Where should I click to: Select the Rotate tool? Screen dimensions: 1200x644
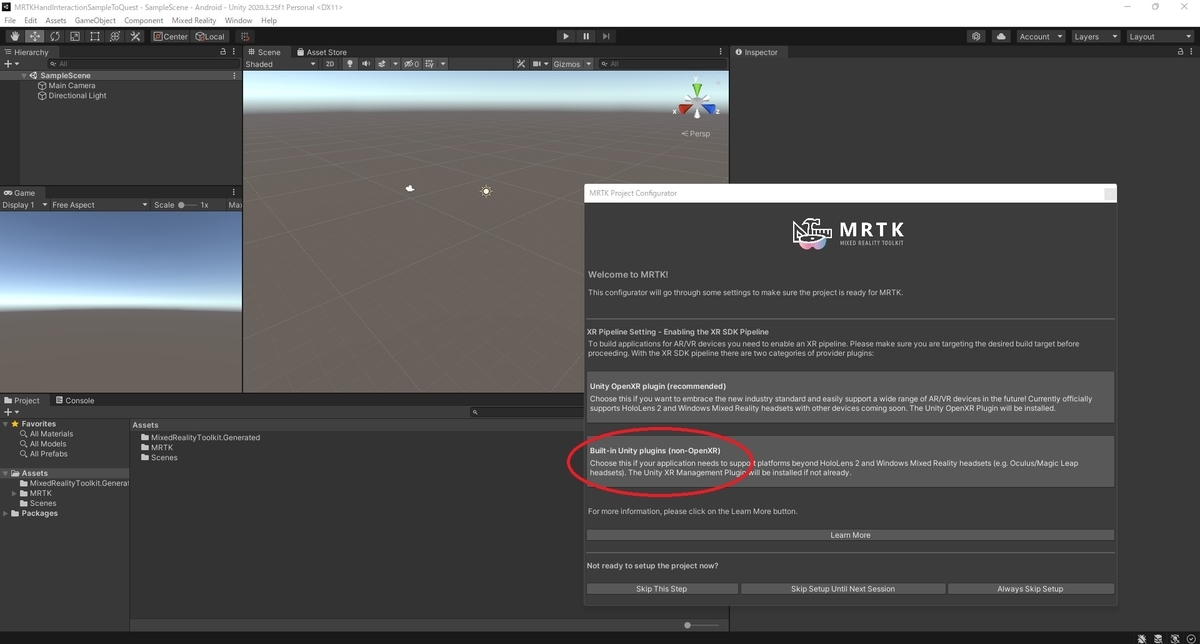(54, 36)
